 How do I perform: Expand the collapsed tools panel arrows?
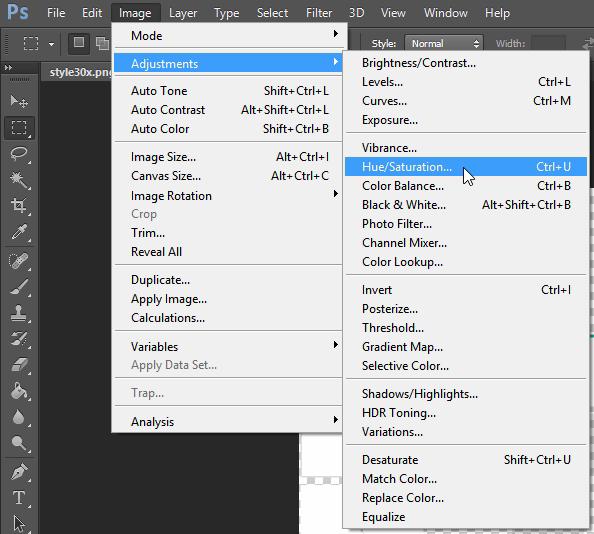coord(8,67)
